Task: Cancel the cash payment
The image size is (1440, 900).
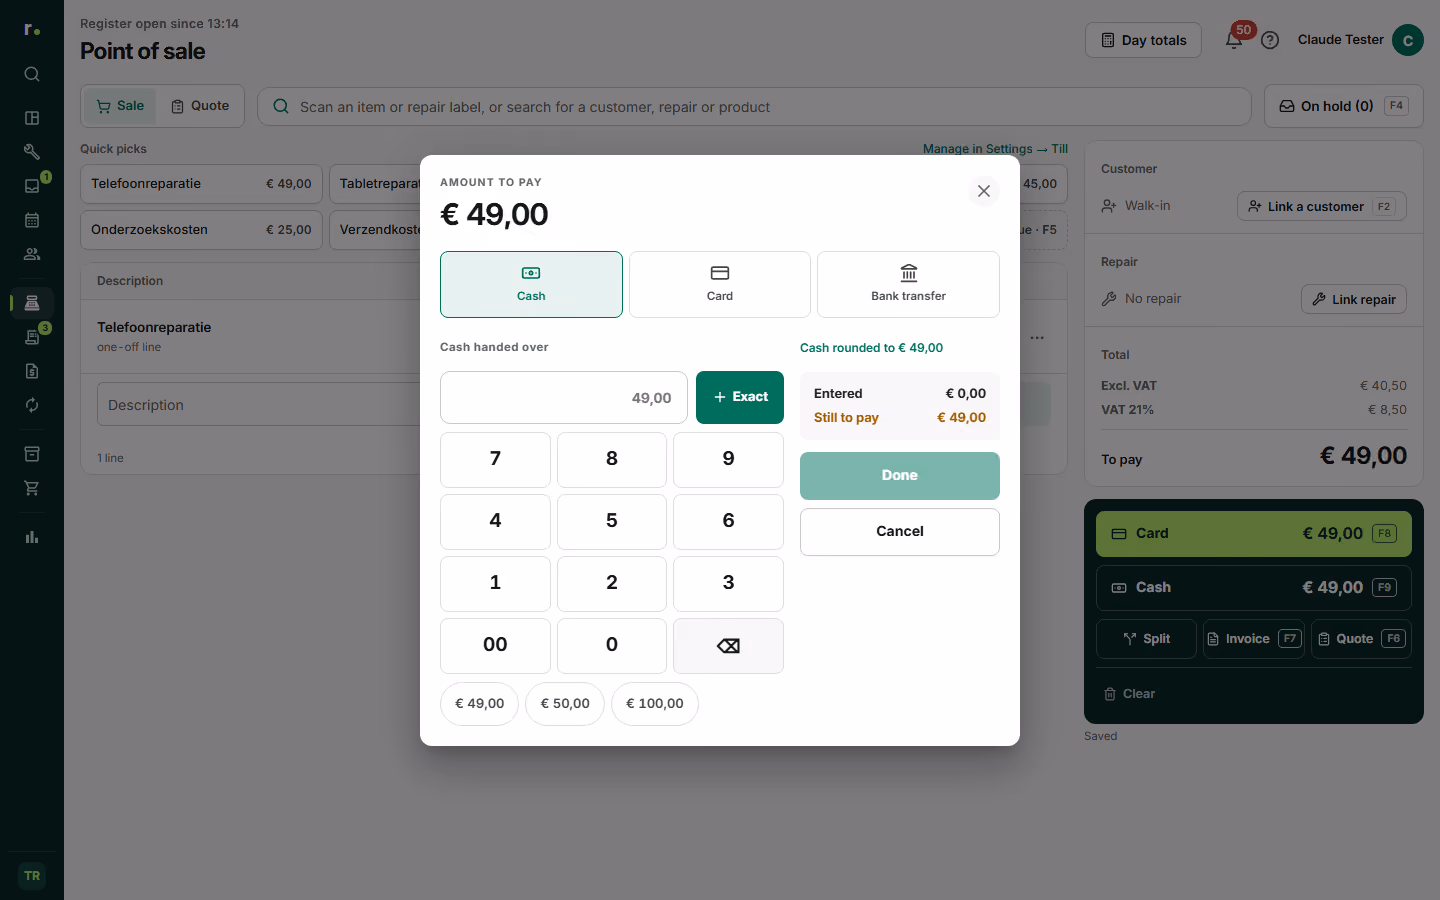Action: (900, 532)
